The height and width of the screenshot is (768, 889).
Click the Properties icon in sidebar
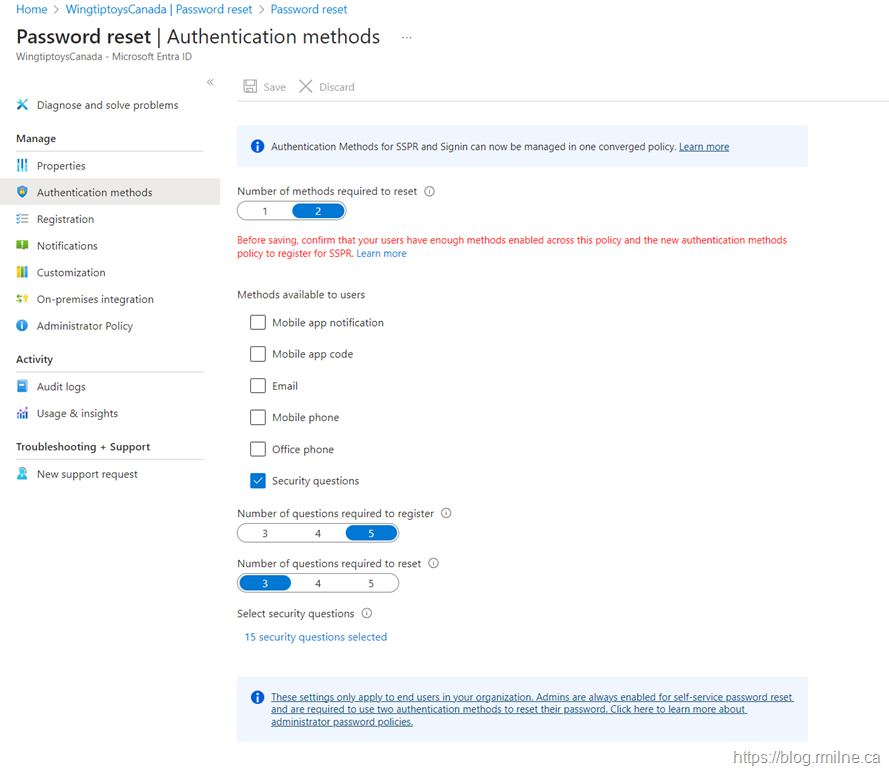22,166
